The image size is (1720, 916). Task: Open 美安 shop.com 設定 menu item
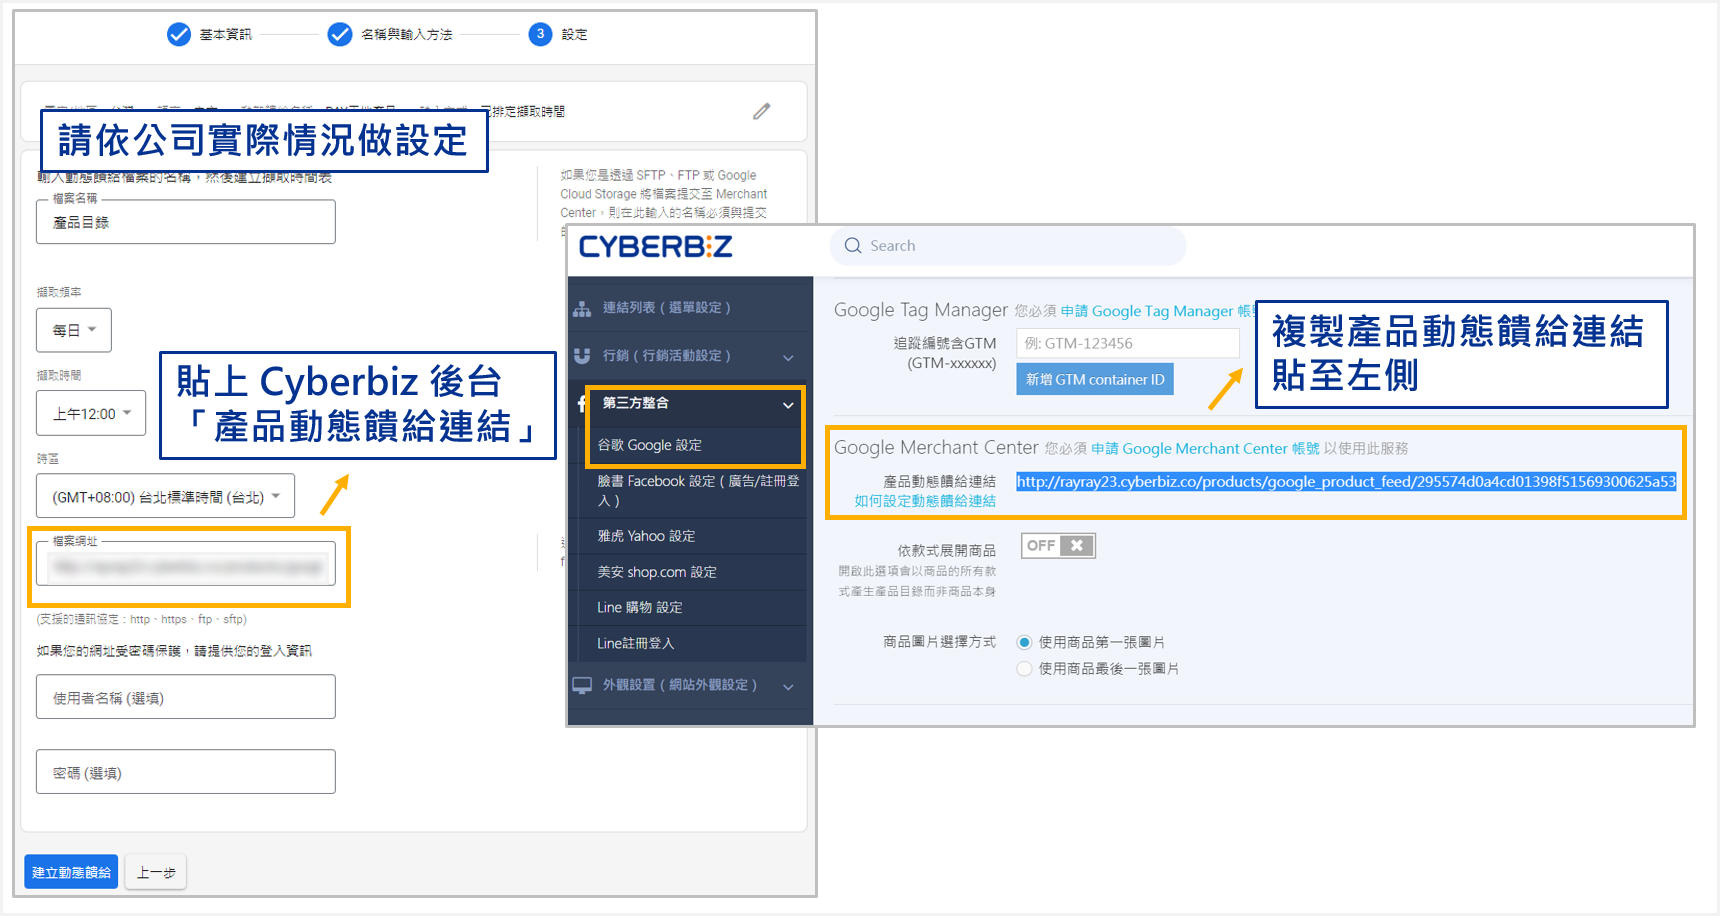657,572
